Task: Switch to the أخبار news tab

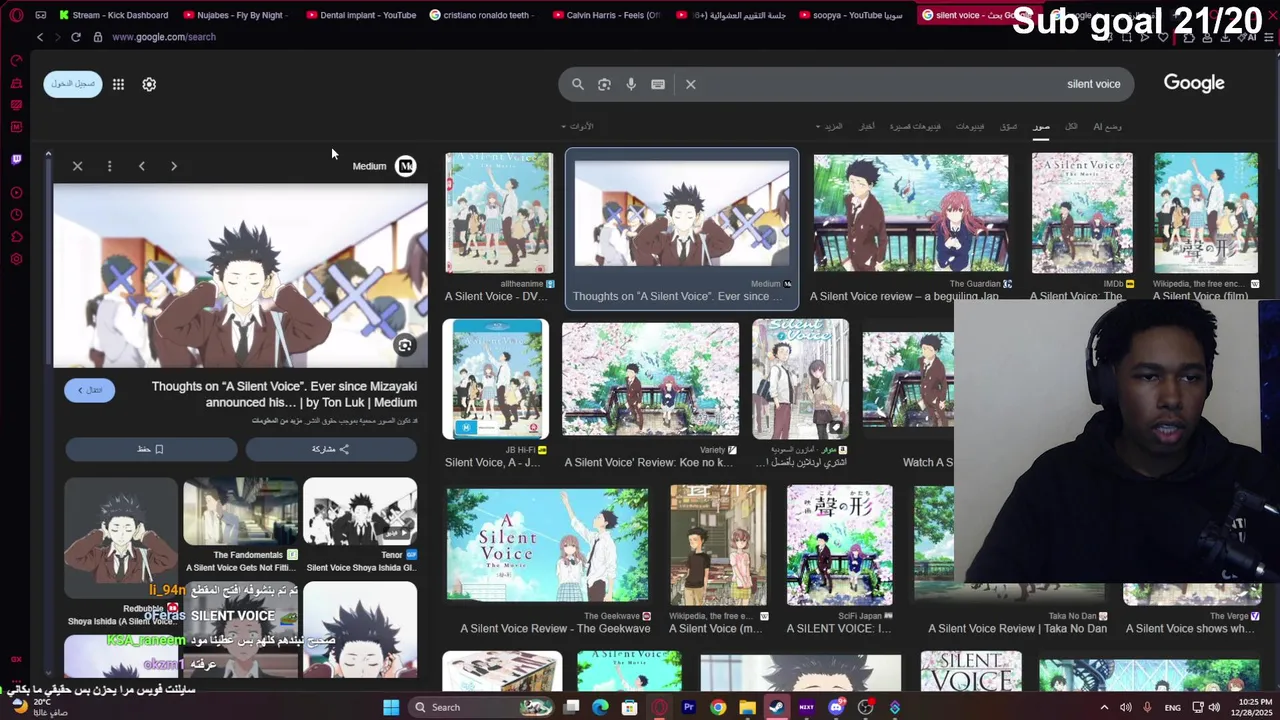Action: coord(867,127)
